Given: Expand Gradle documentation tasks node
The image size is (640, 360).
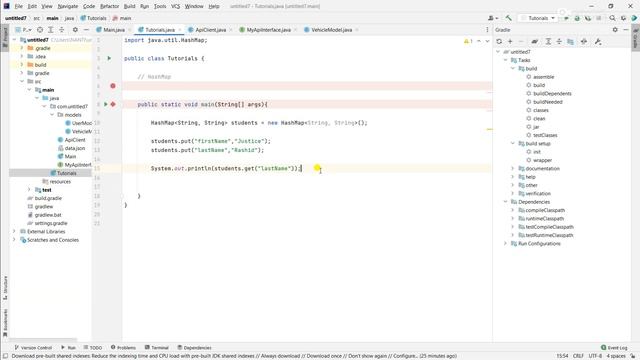Looking at the screenshot, I should click(513, 168).
